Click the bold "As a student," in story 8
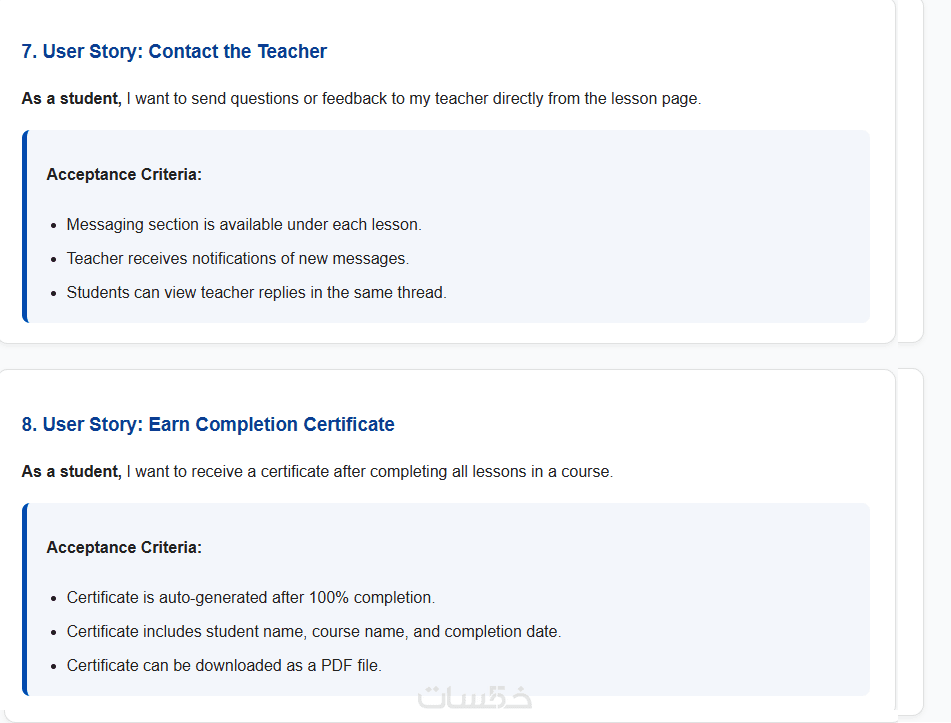Screen dimensions: 951x723 (x=71, y=471)
